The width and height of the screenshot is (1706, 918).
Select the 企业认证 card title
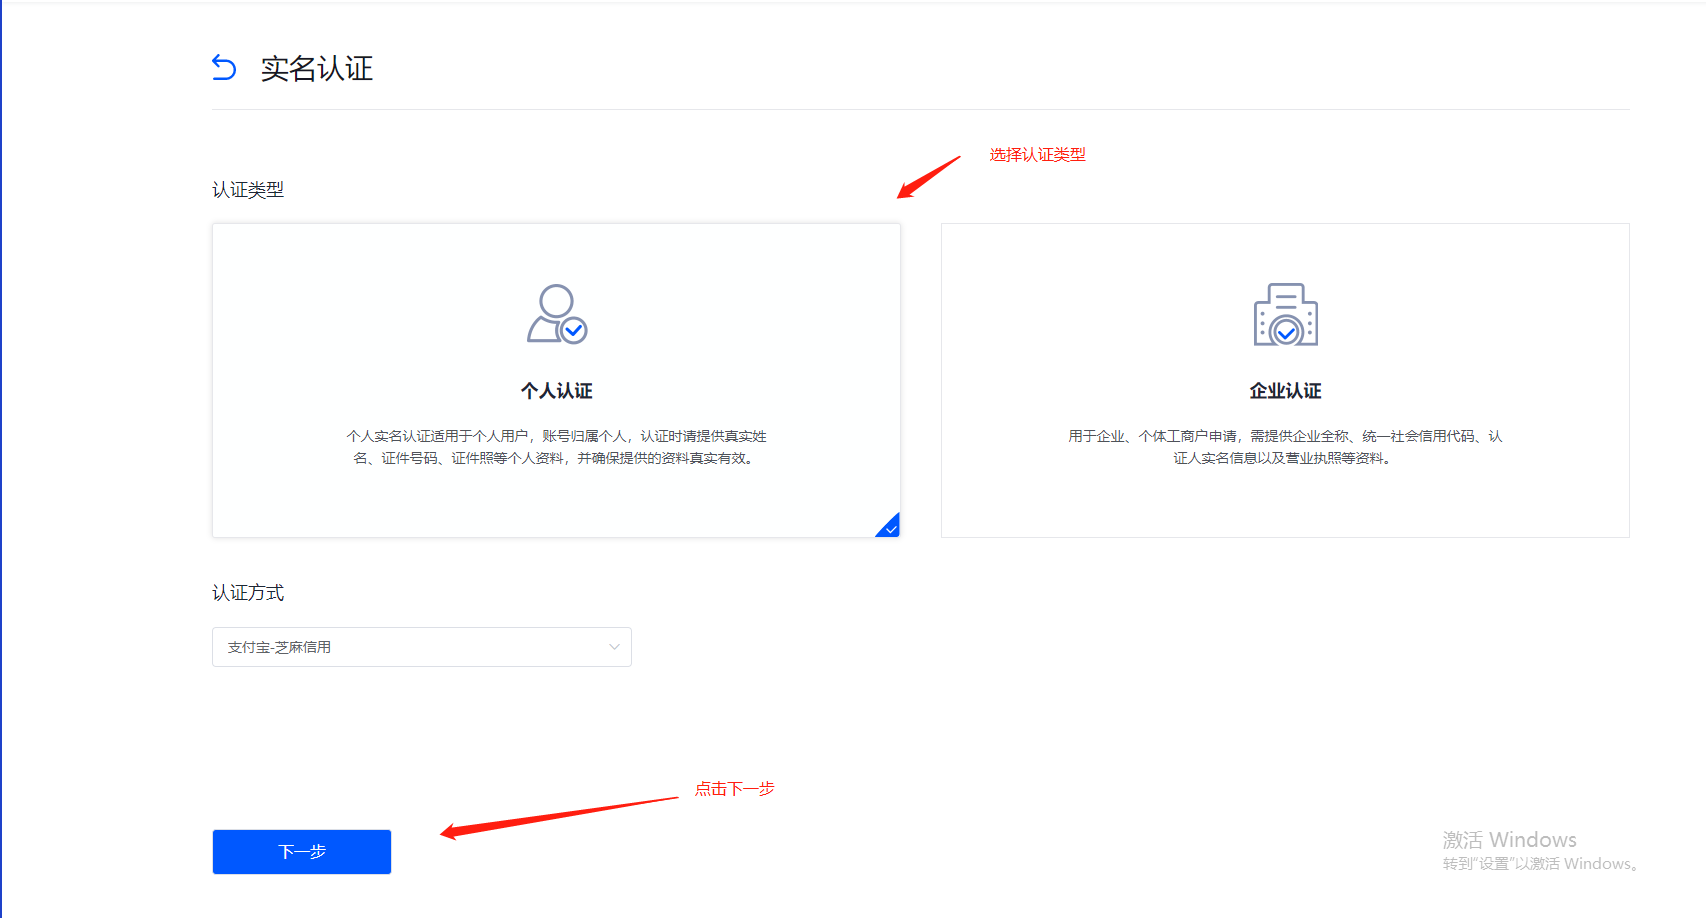[x=1285, y=391]
